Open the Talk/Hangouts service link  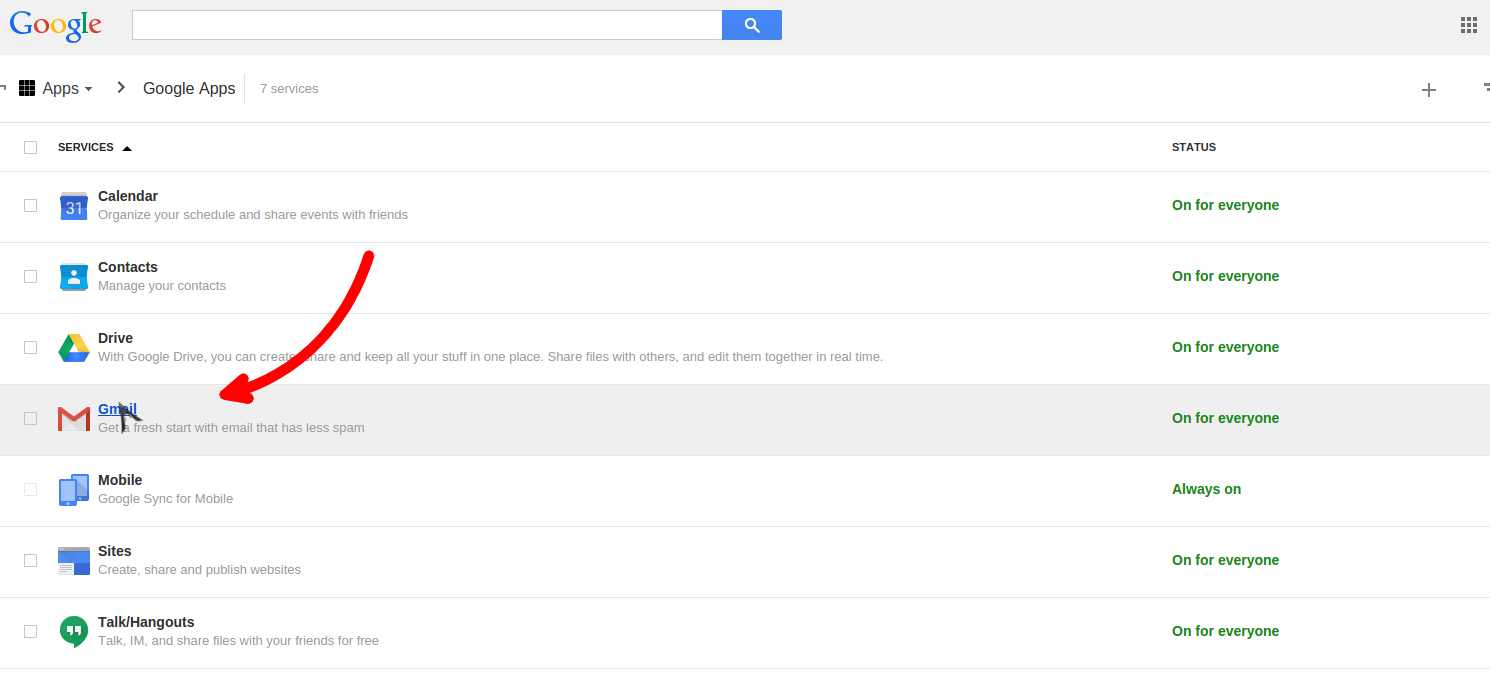point(146,622)
